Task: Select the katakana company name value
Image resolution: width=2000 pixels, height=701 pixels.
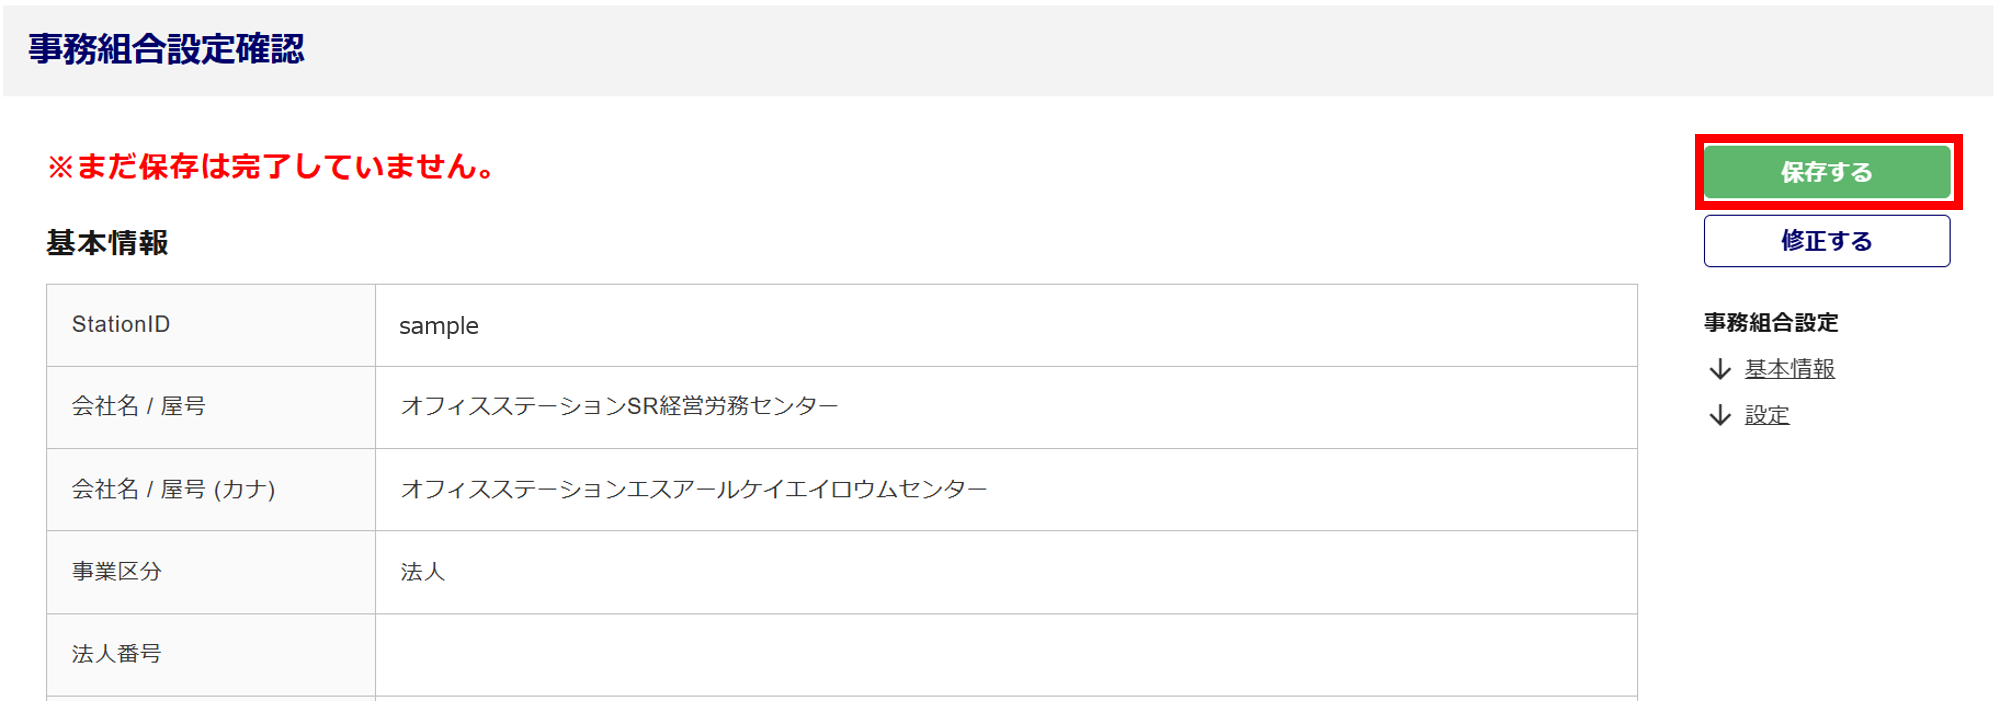Action: 693,489
